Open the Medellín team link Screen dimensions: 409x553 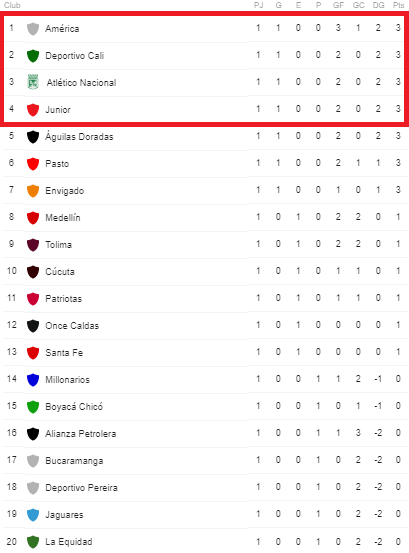[63, 218]
